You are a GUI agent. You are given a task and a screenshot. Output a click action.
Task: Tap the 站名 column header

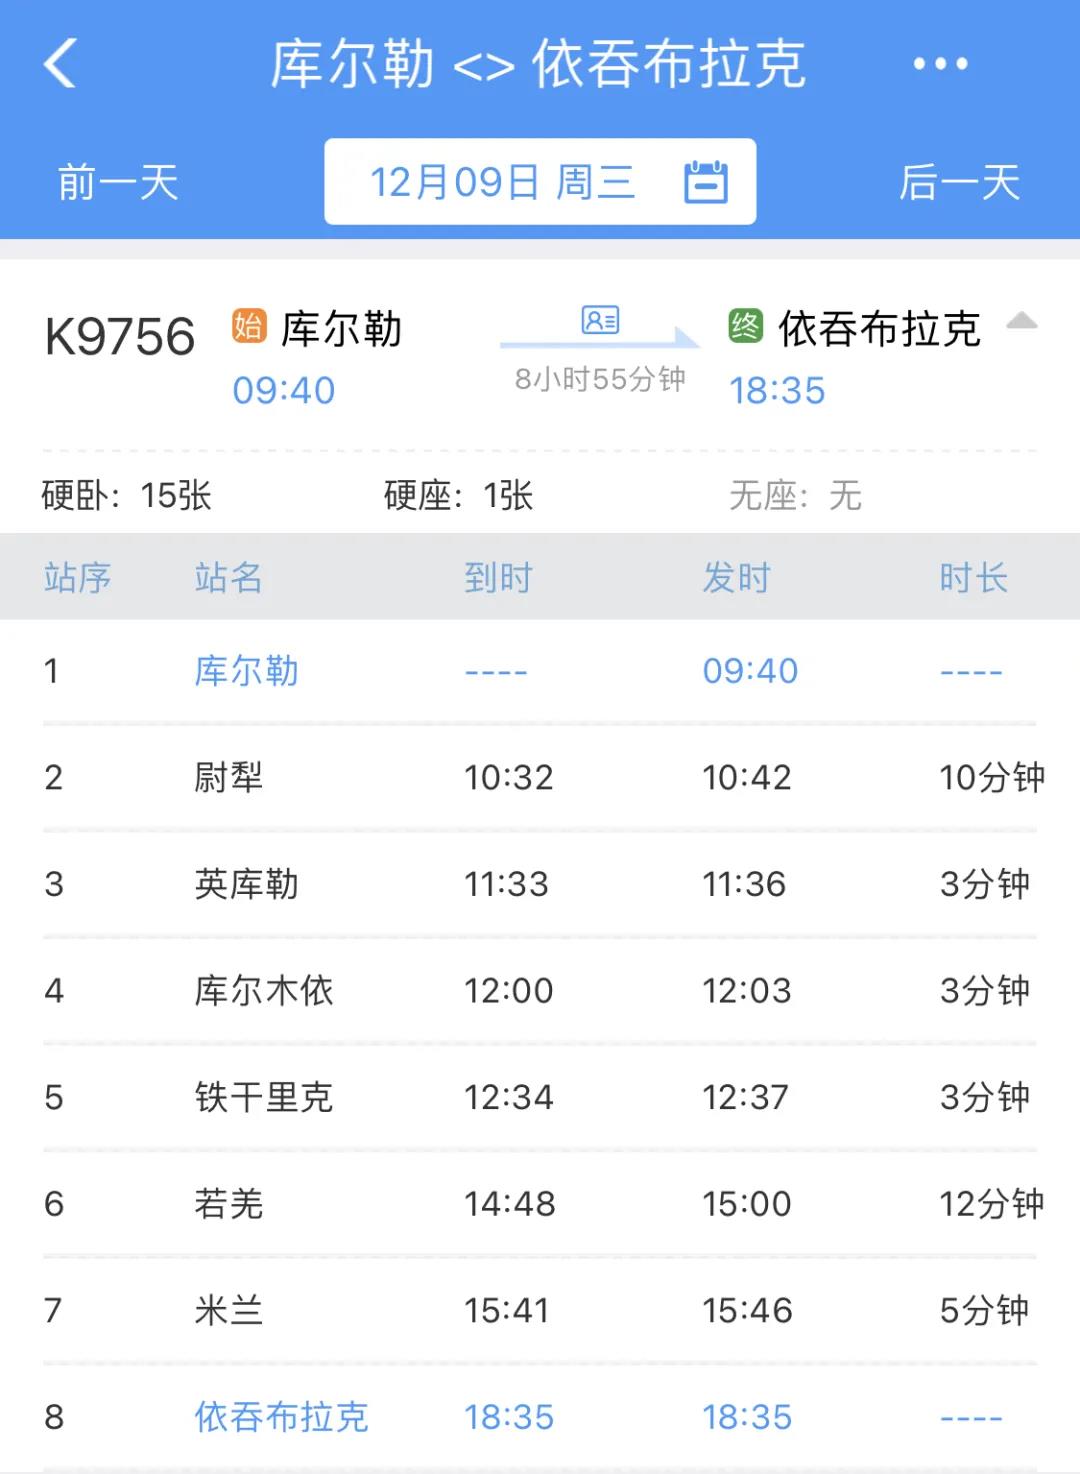[228, 578]
